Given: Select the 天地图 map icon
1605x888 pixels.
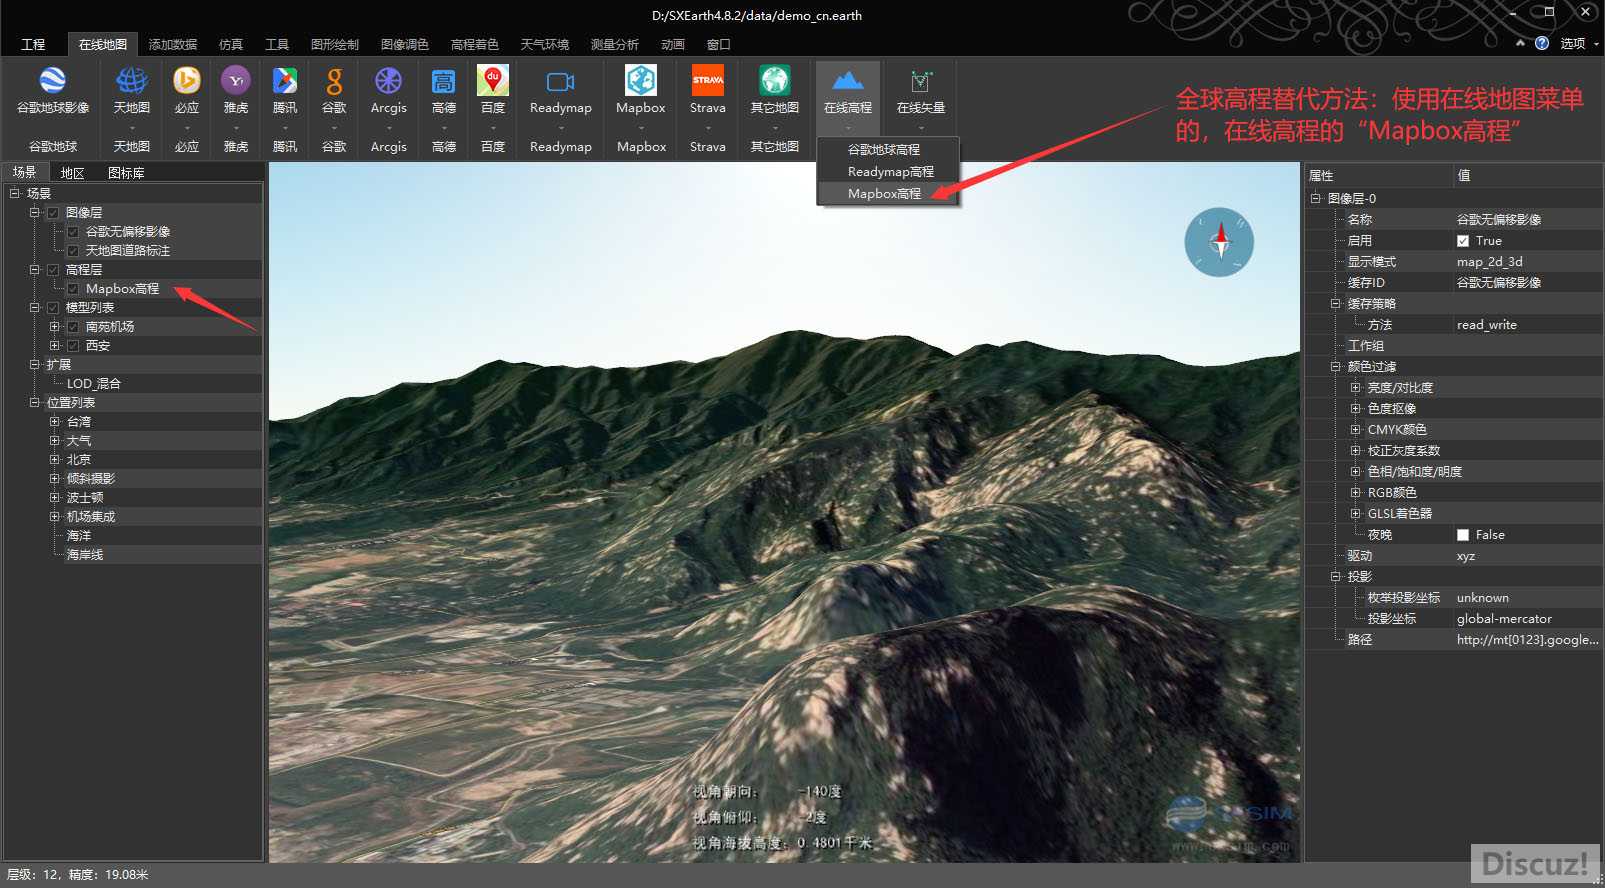Looking at the screenshot, I should tap(131, 81).
